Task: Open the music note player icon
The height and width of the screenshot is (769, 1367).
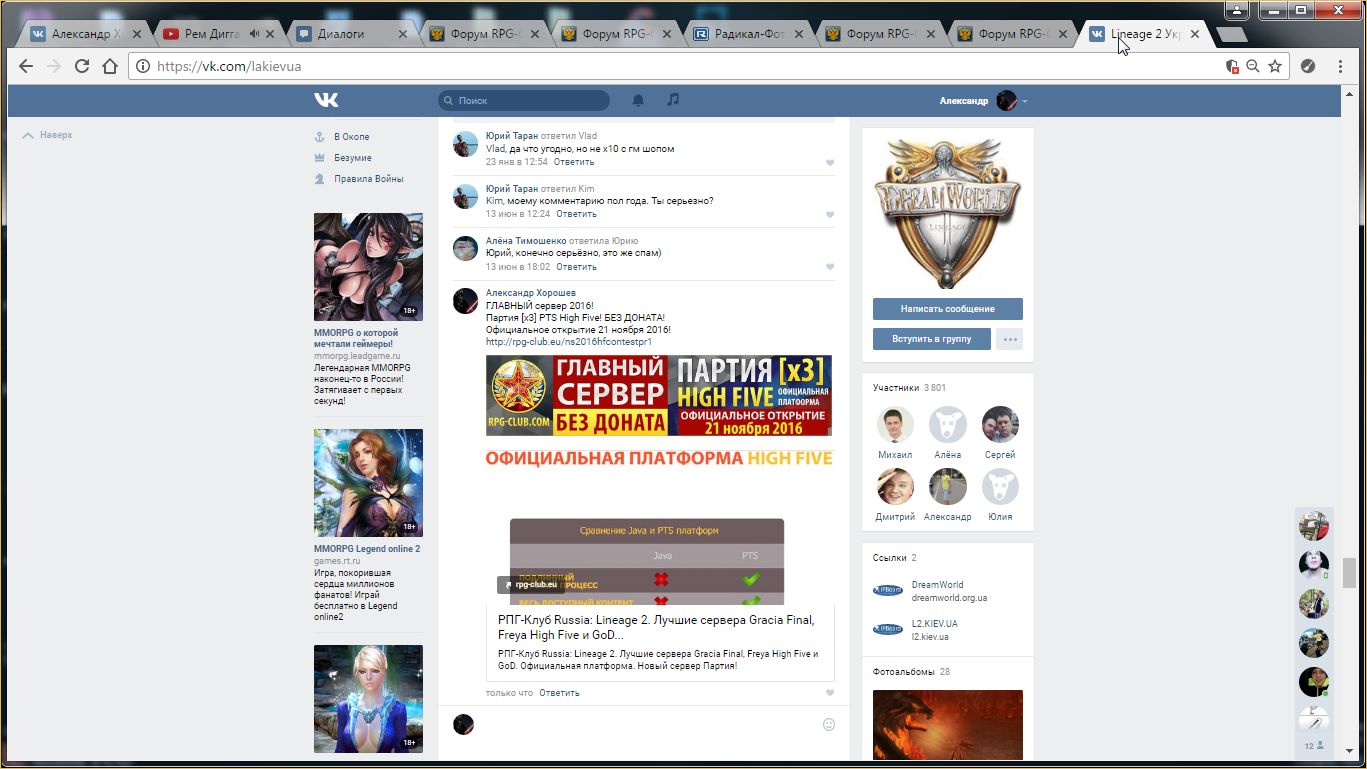Action: tap(673, 100)
